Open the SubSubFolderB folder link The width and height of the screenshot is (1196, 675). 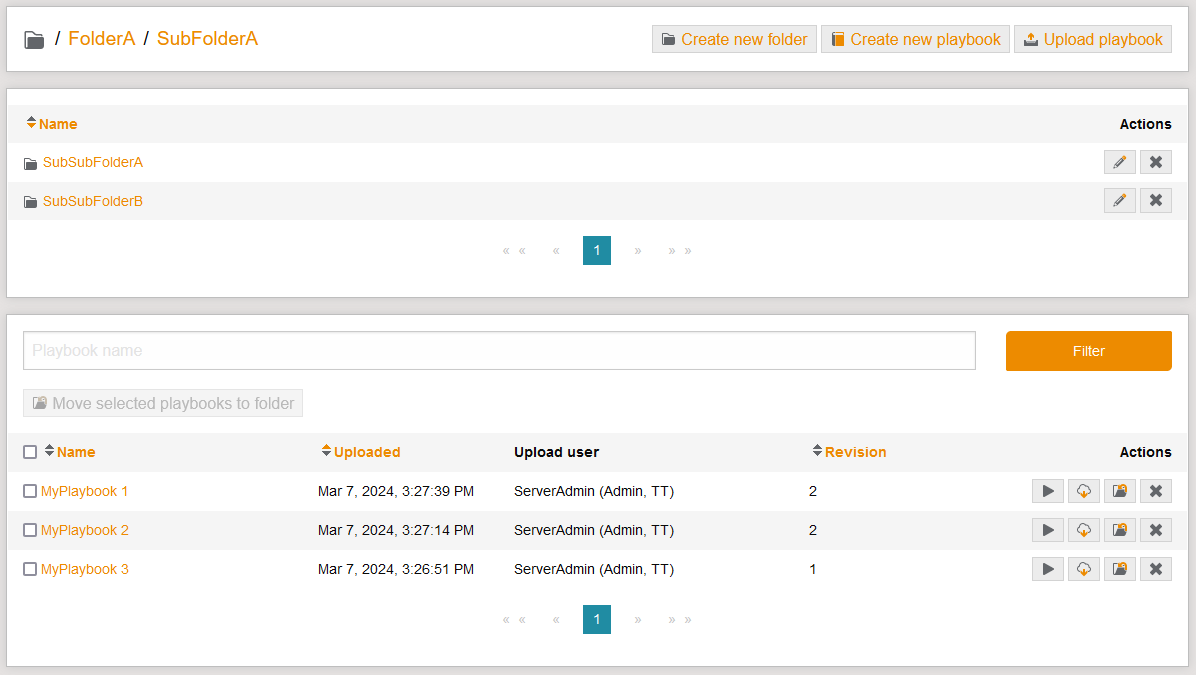pos(92,201)
